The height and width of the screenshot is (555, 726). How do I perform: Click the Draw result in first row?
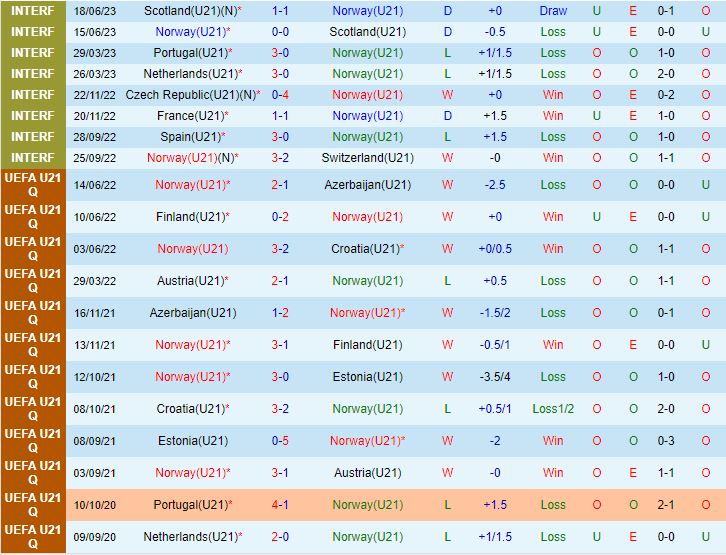[553, 11]
